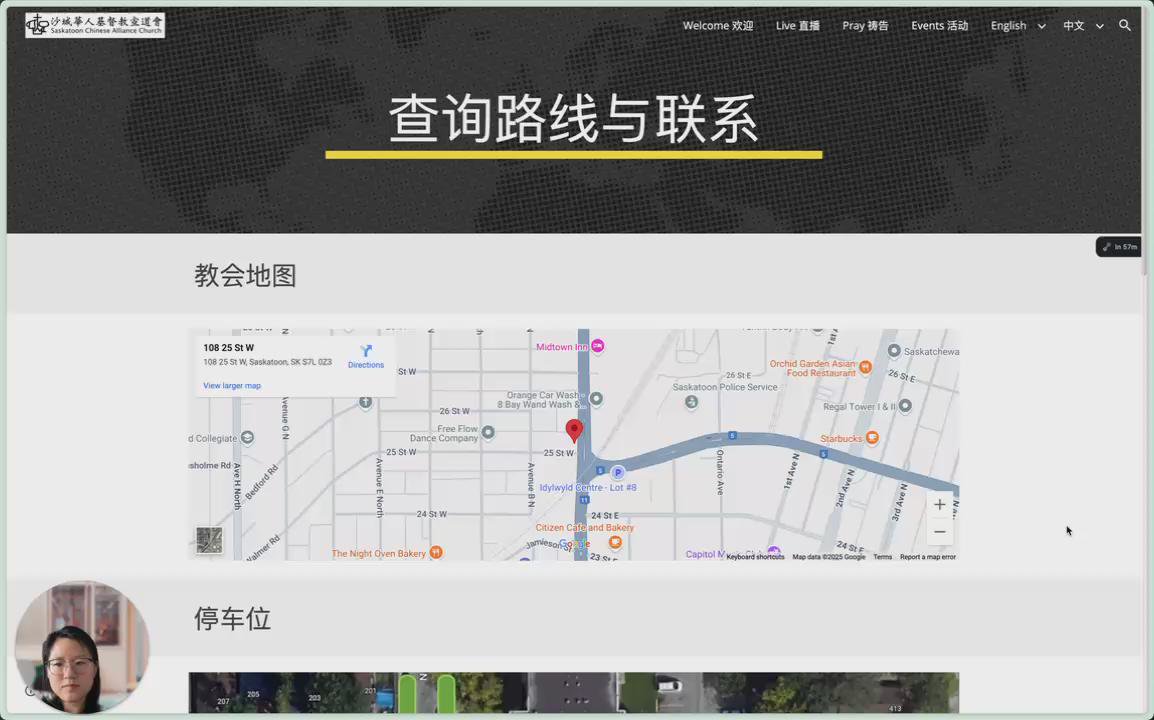Click the Saskatoon Chinese Alliance Church logo
Image resolution: width=1154 pixels, height=720 pixels.
(x=95, y=25)
